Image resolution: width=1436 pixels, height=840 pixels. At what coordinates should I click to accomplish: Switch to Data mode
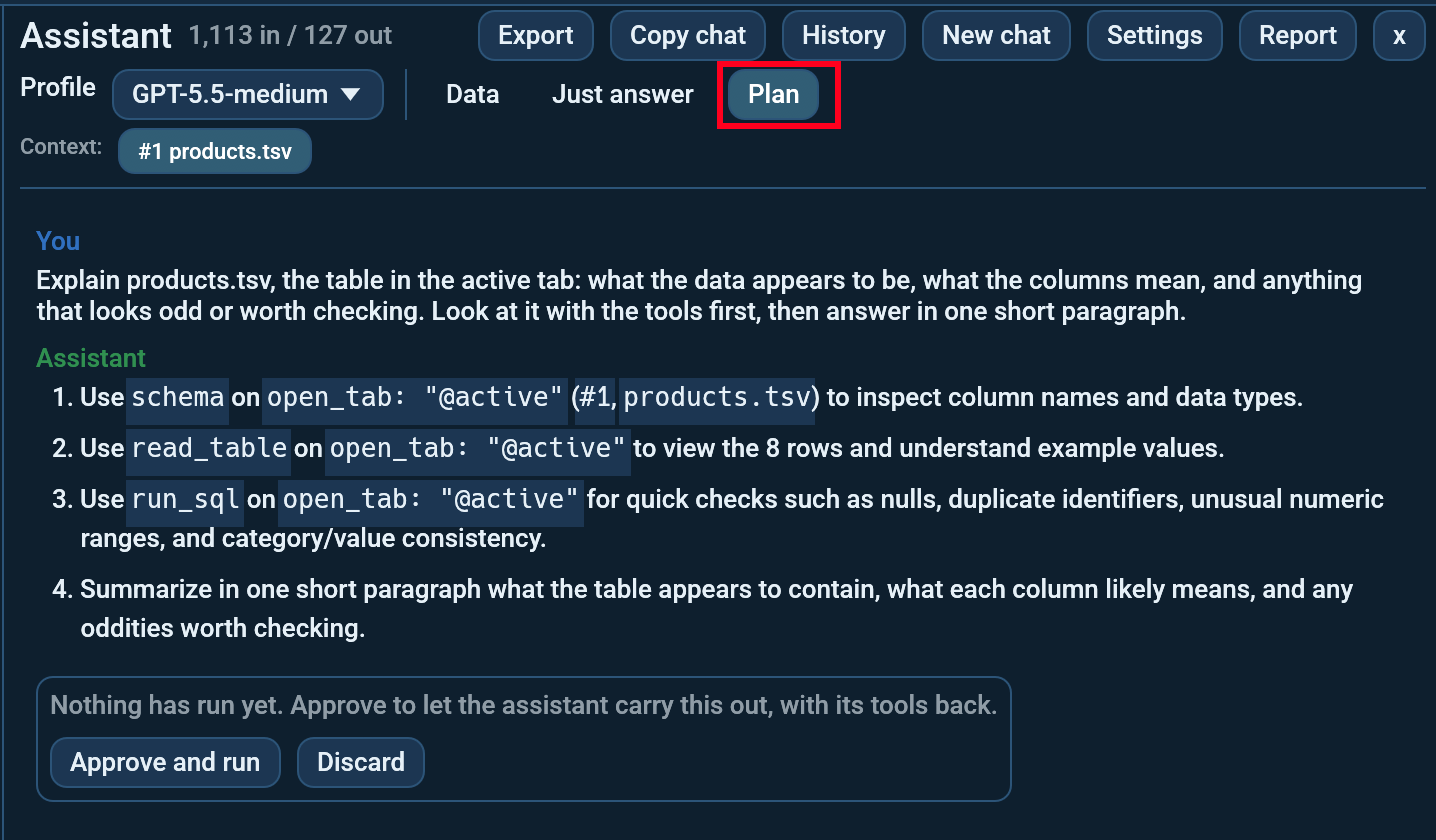[472, 95]
